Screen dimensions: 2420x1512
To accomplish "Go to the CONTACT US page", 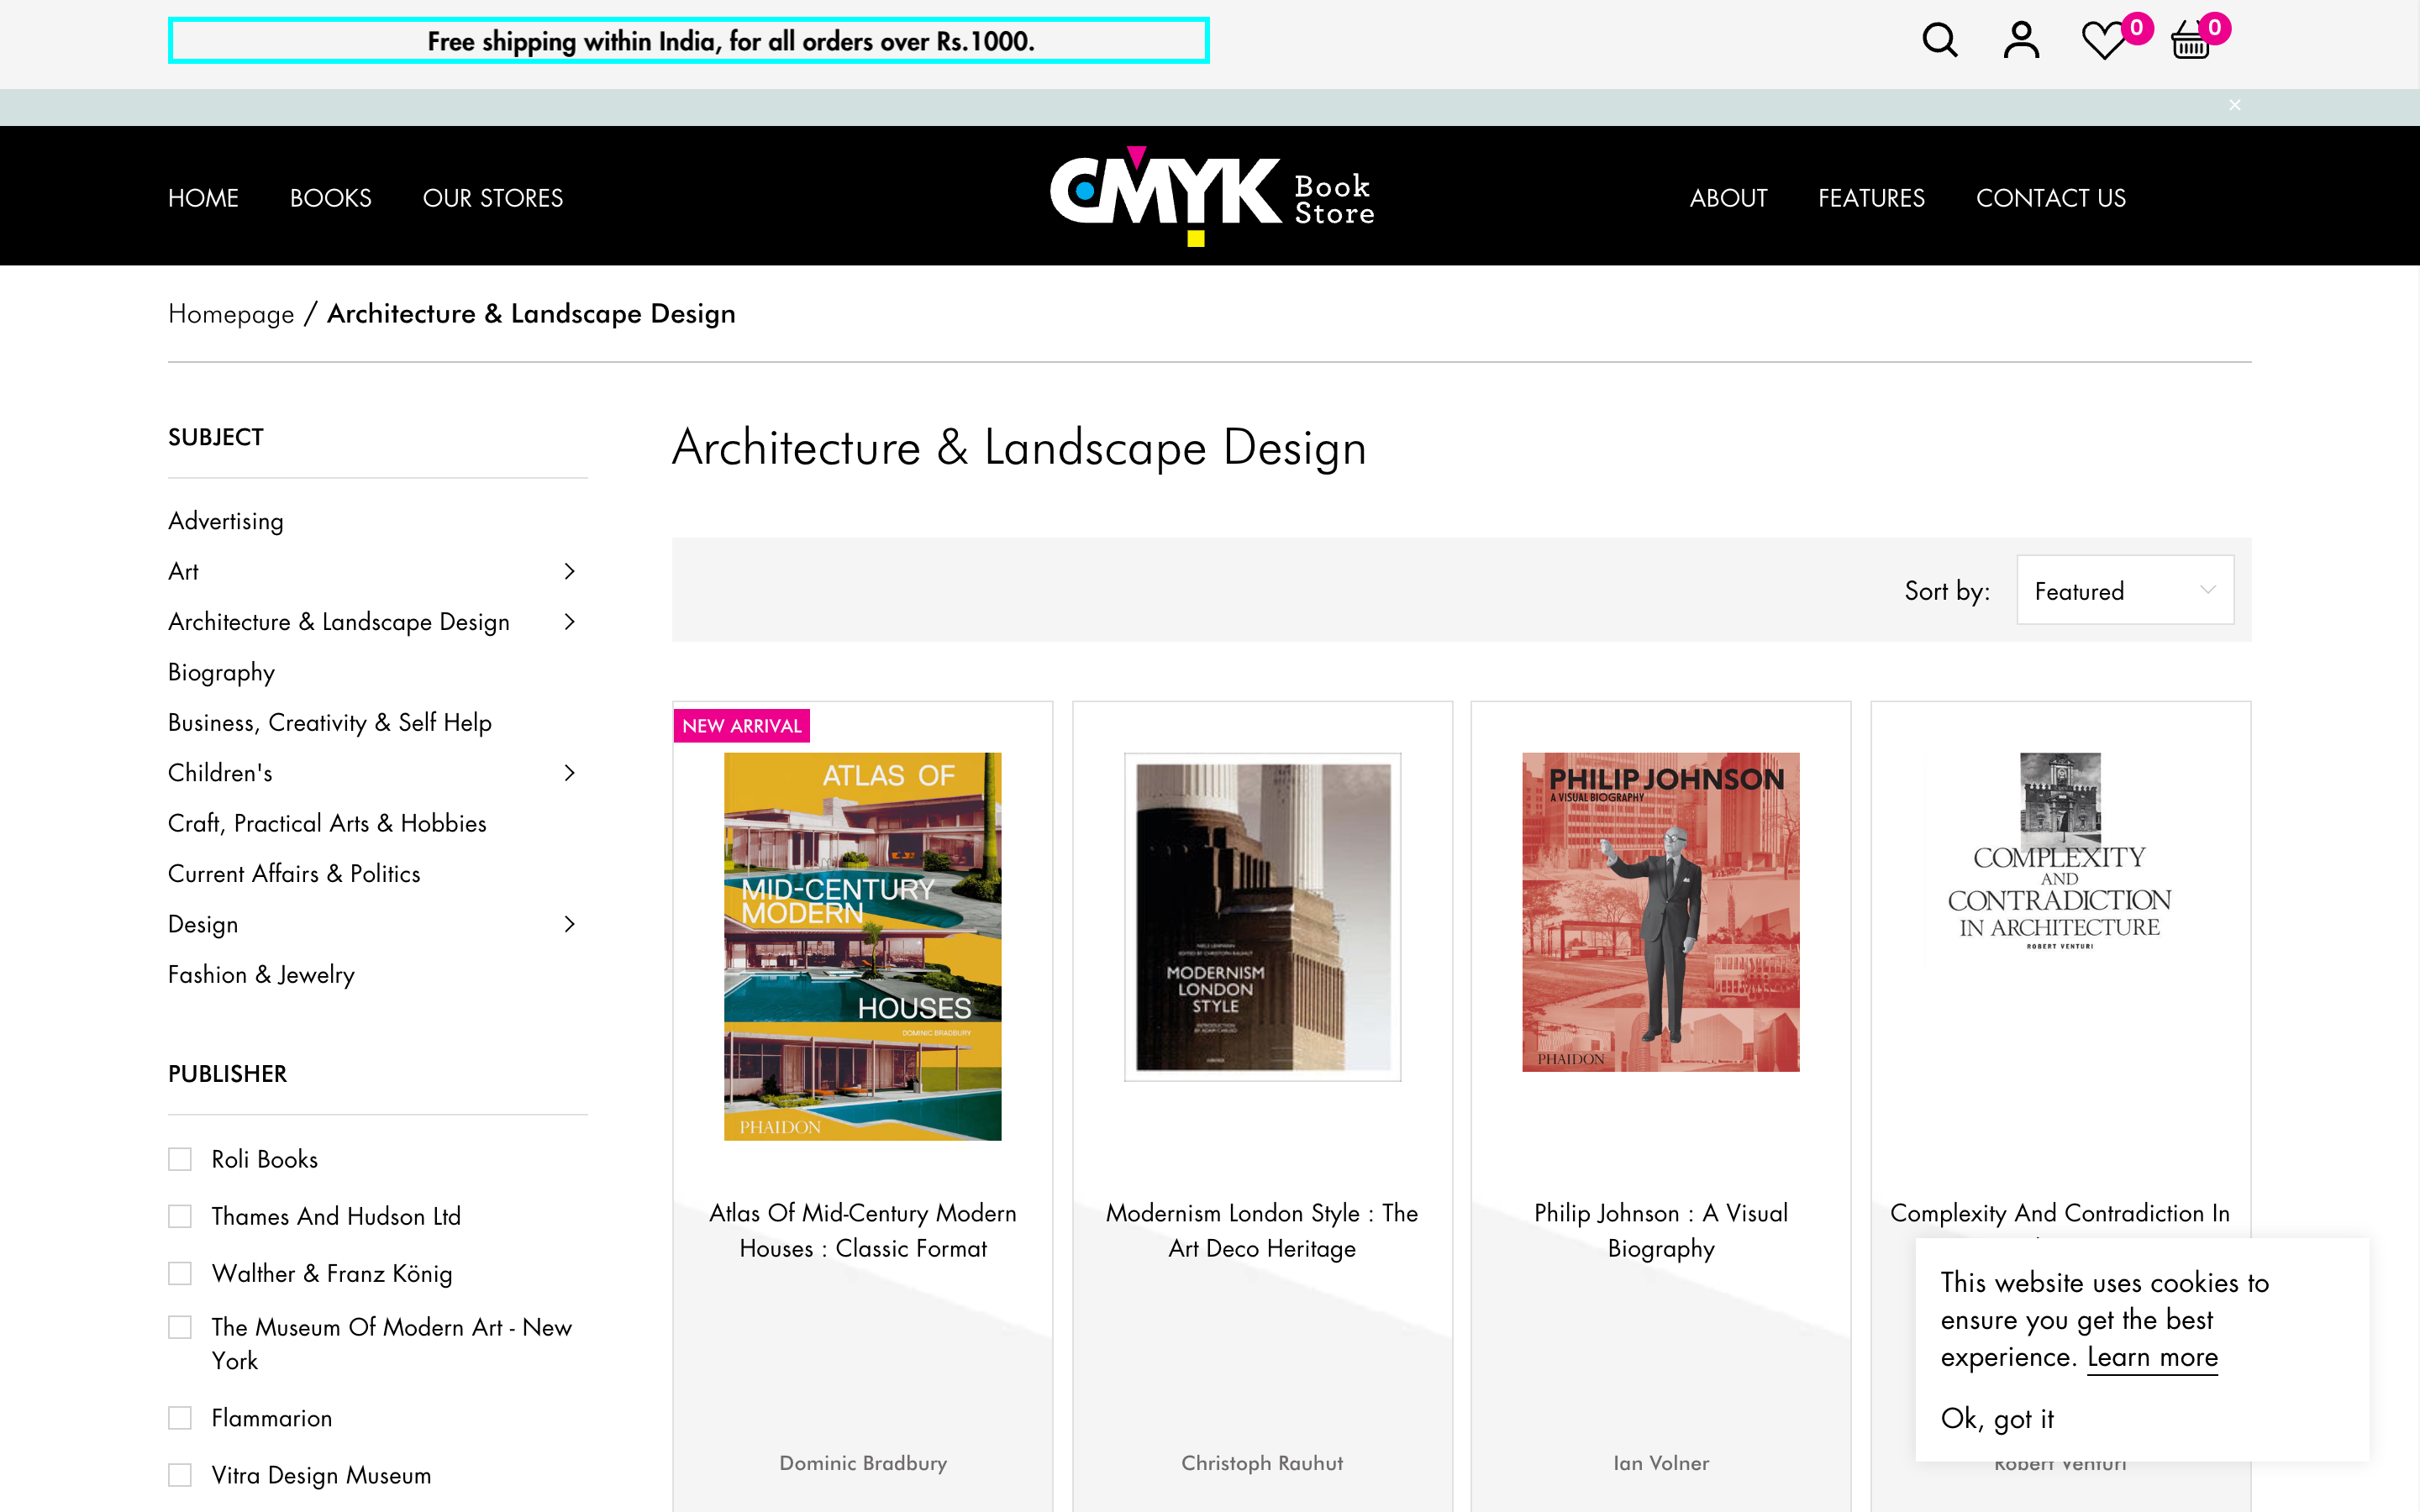I will tap(2050, 198).
